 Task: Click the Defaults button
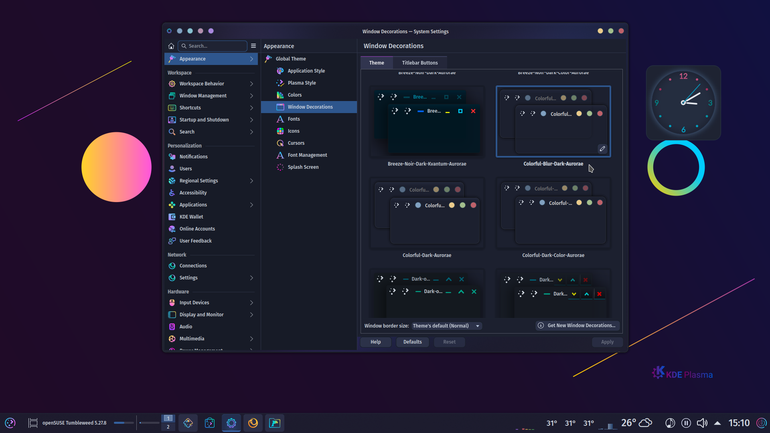coord(412,342)
